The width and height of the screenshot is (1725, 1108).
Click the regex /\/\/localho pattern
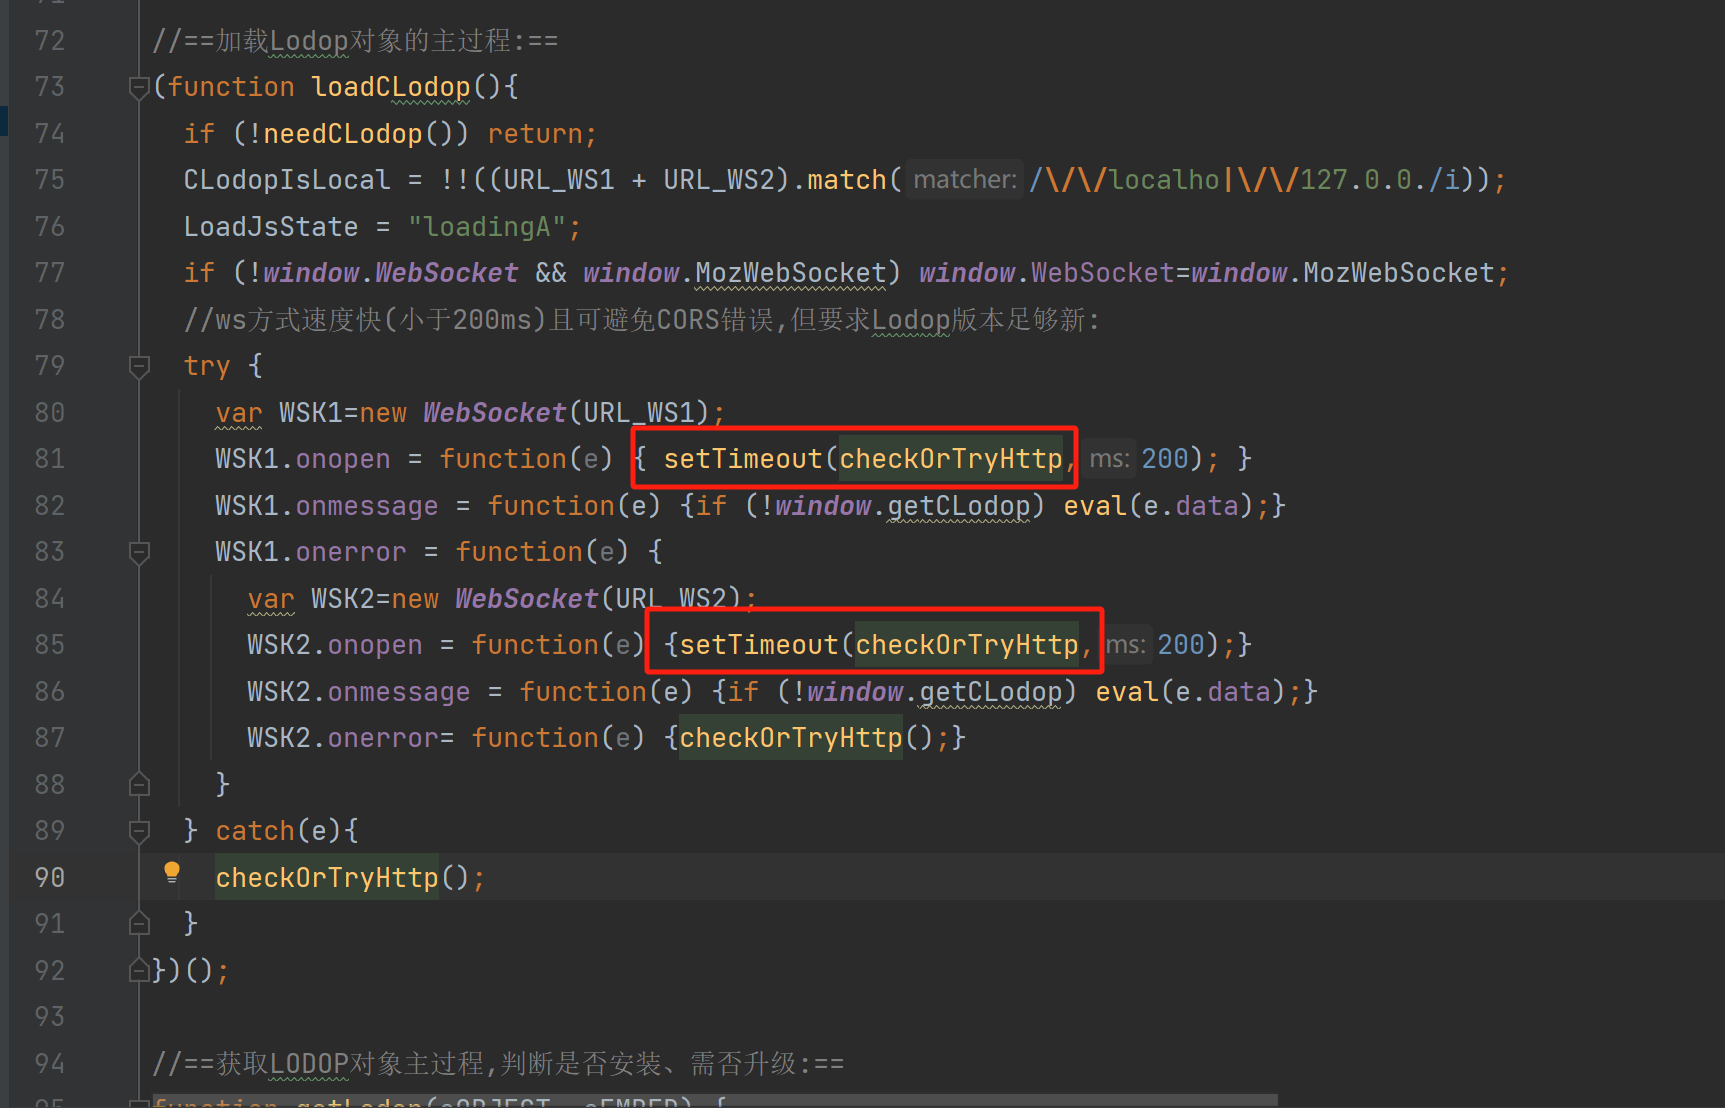click(1125, 180)
